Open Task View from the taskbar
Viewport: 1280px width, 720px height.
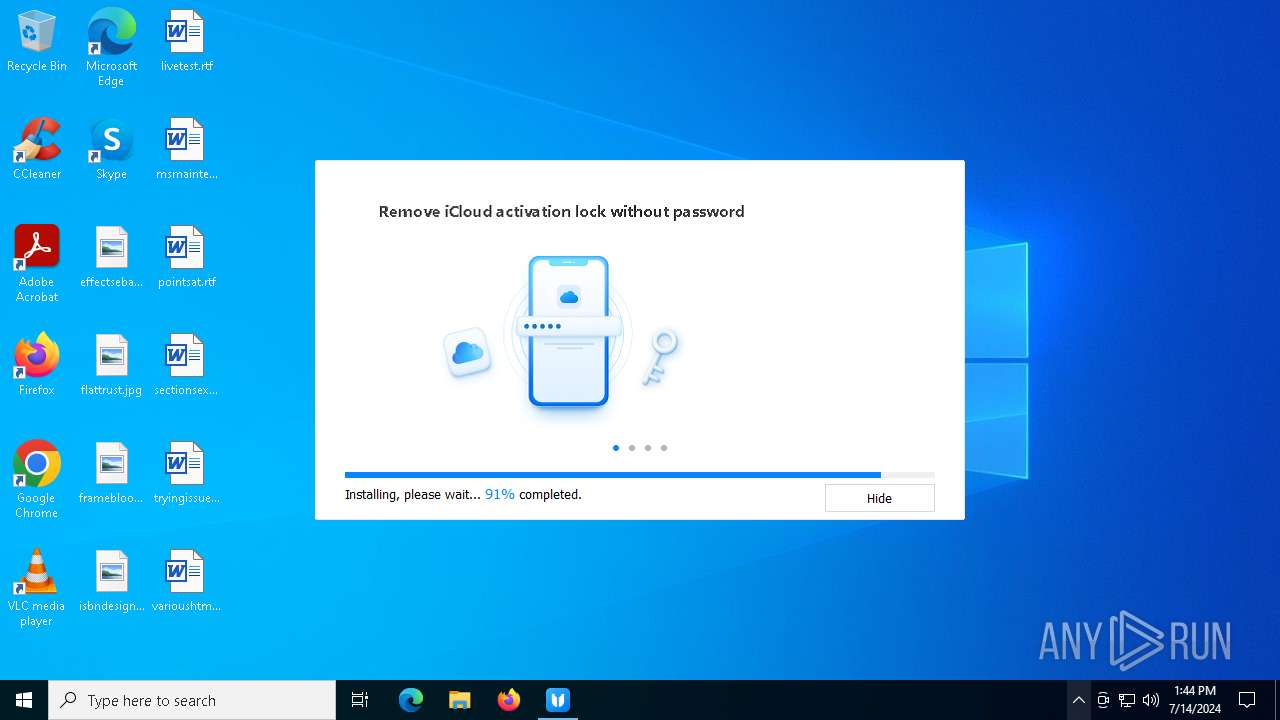coord(360,700)
